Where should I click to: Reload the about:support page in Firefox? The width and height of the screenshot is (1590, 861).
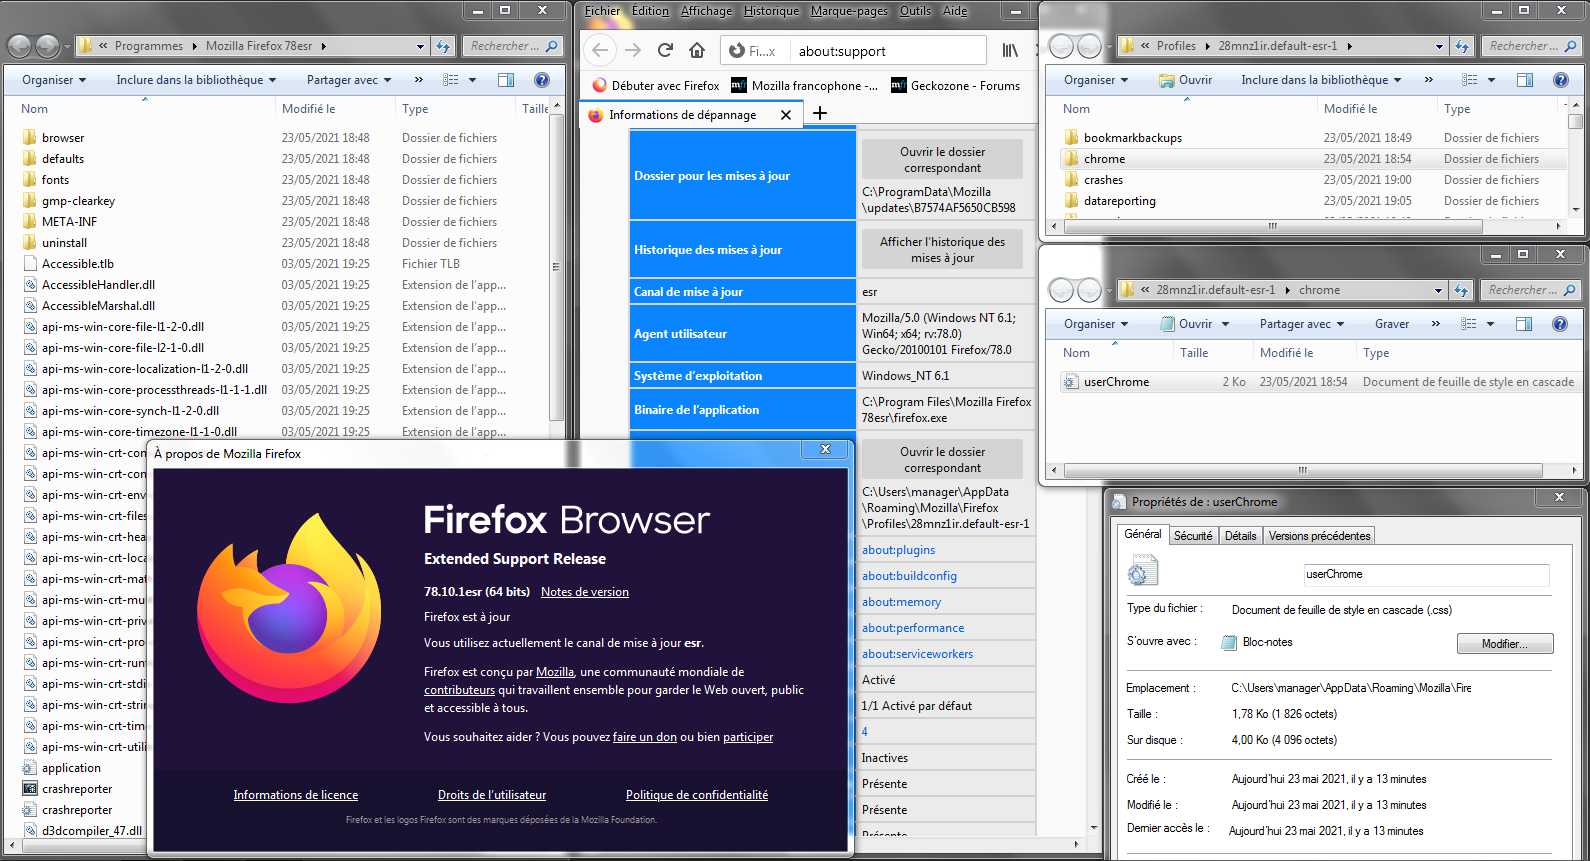(665, 50)
